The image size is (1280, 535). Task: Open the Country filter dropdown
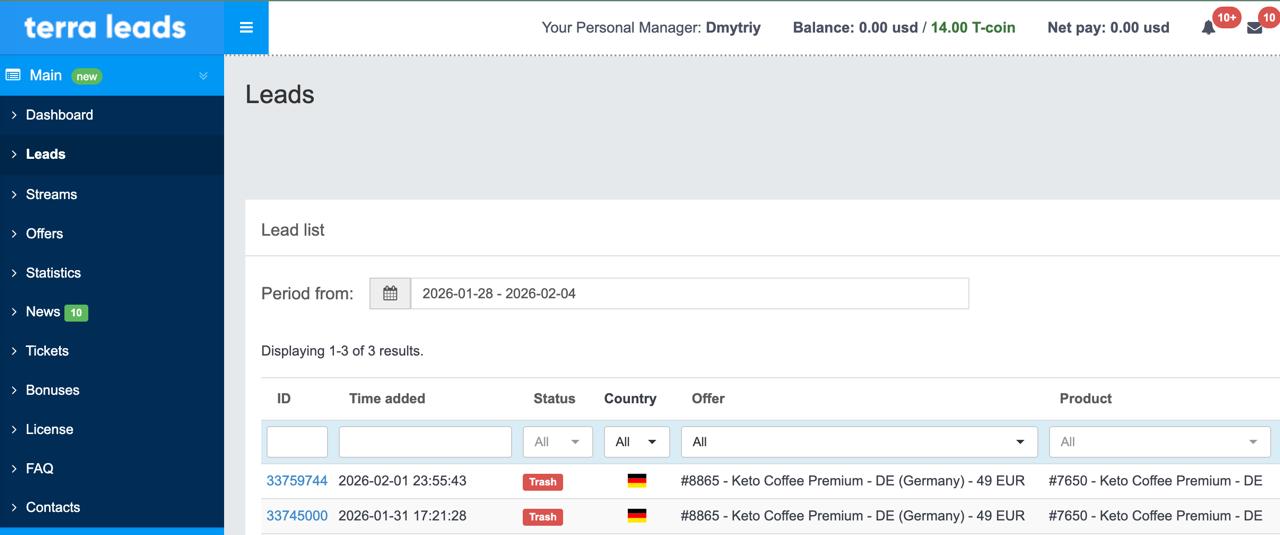click(x=636, y=442)
